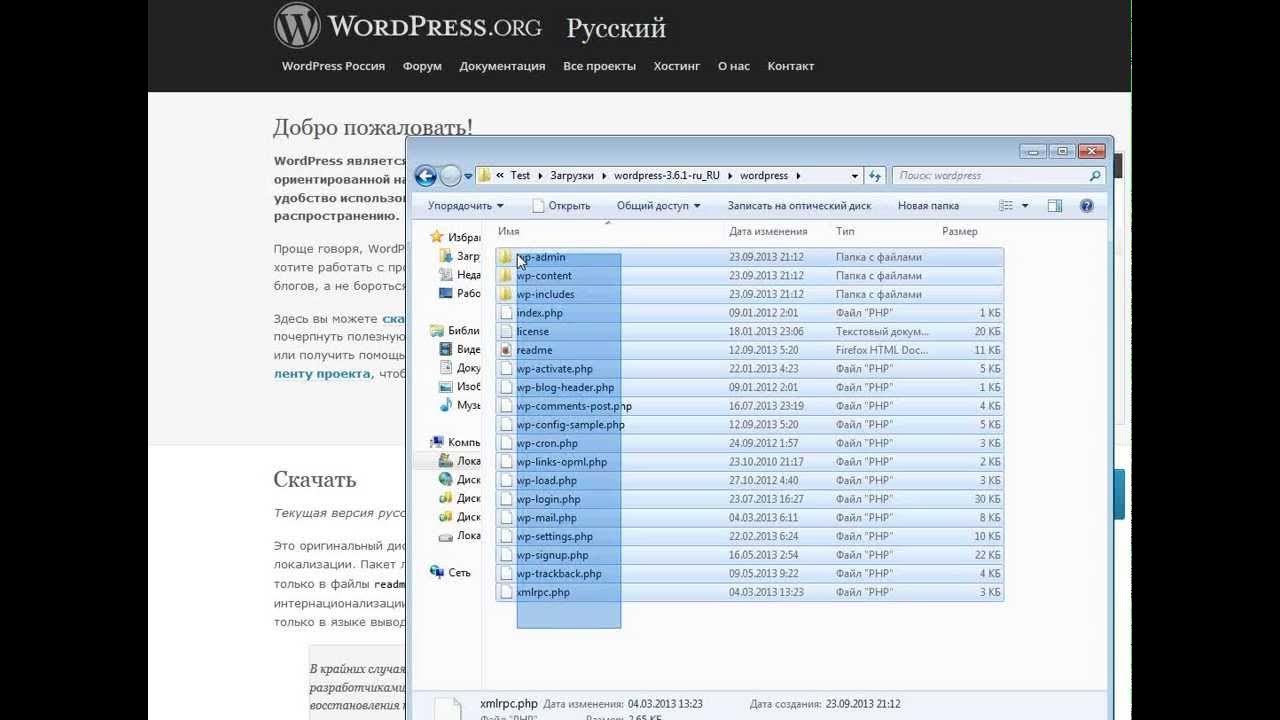The image size is (1280, 720).
Task: Open the Форум menu on WordPress site
Action: tap(422, 66)
